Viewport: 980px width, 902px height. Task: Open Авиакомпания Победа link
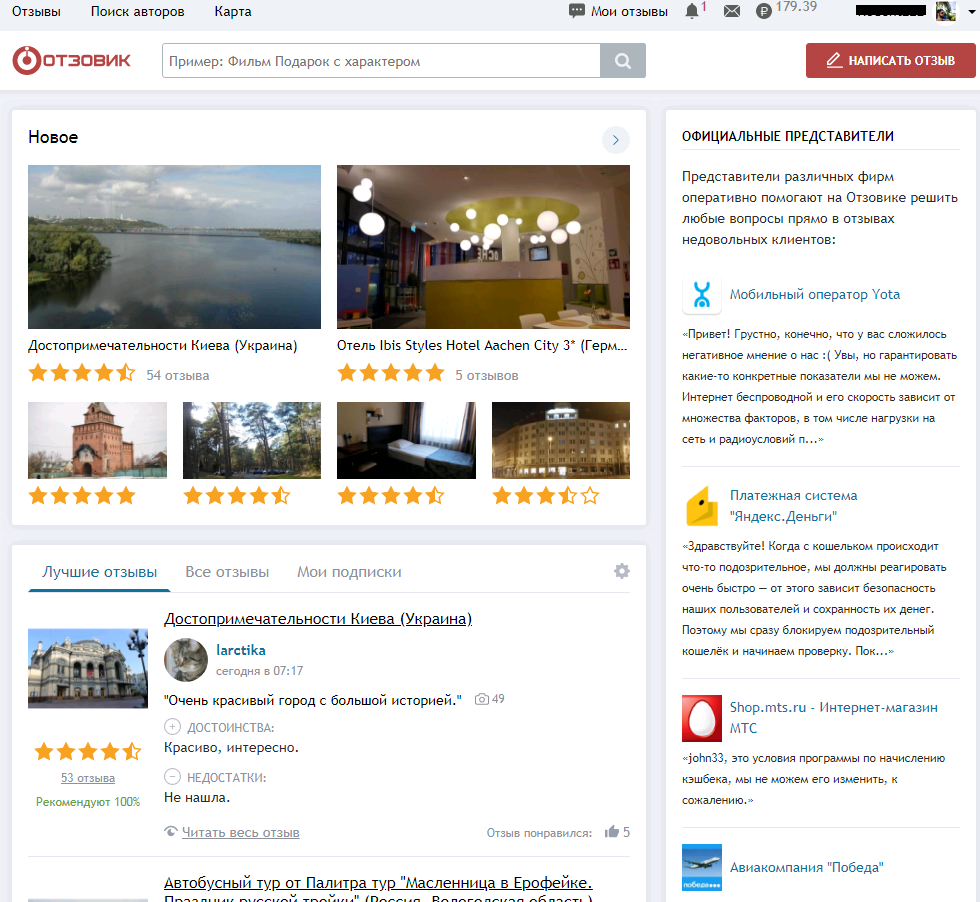tap(806, 867)
